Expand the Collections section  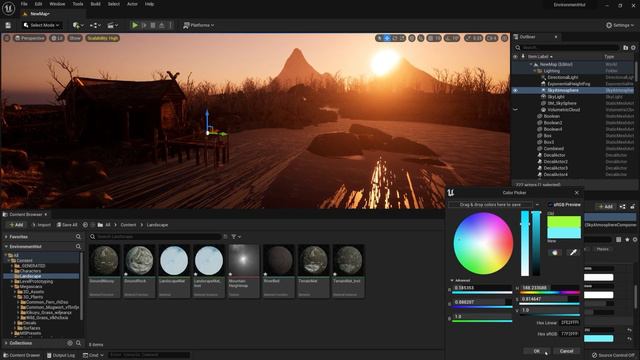(x=6, y=343)
